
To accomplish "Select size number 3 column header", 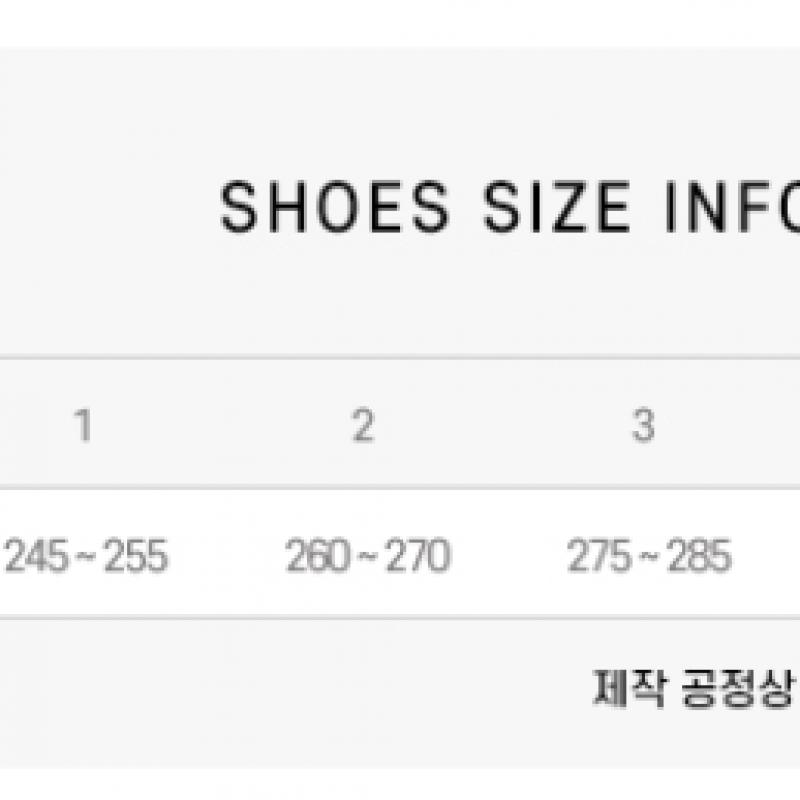I will [644, 427].
